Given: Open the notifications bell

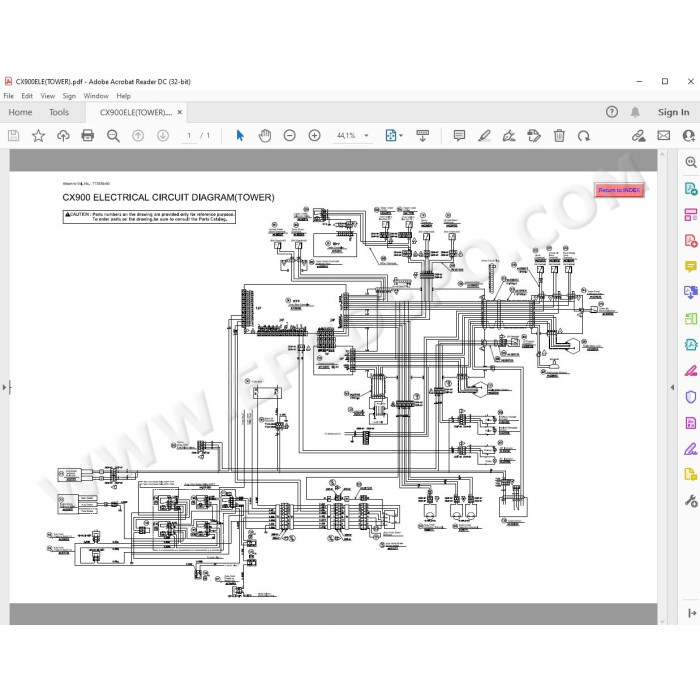Looking at the screenshot, I should coord(635,112).
